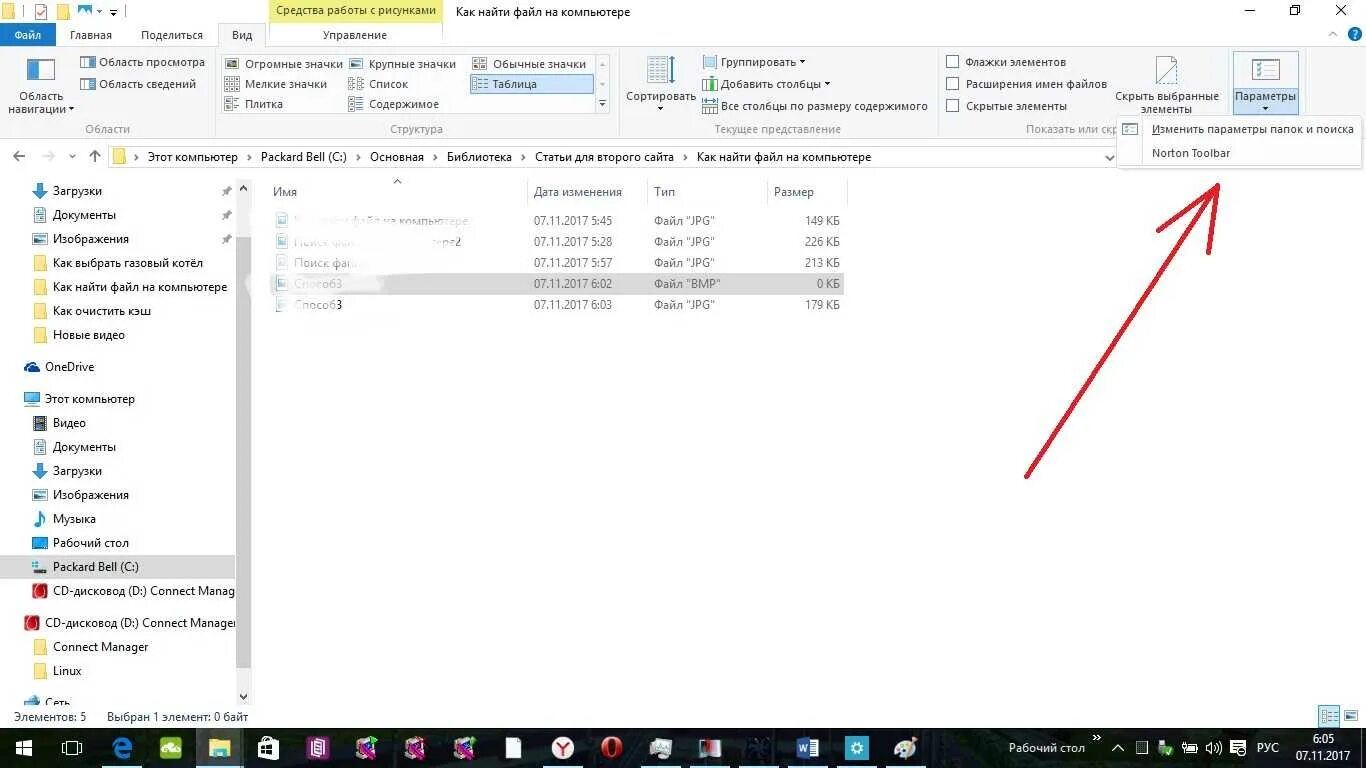Click Библиотека in the address path
The image size is (1366, 768).
(x=479, y=157)
